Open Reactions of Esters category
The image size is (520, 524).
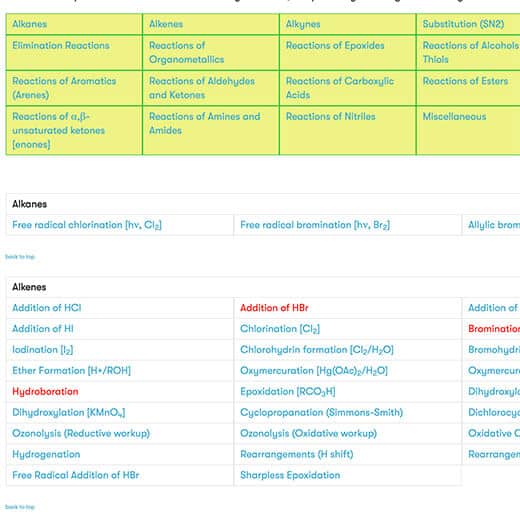click(x=465, y=81)
